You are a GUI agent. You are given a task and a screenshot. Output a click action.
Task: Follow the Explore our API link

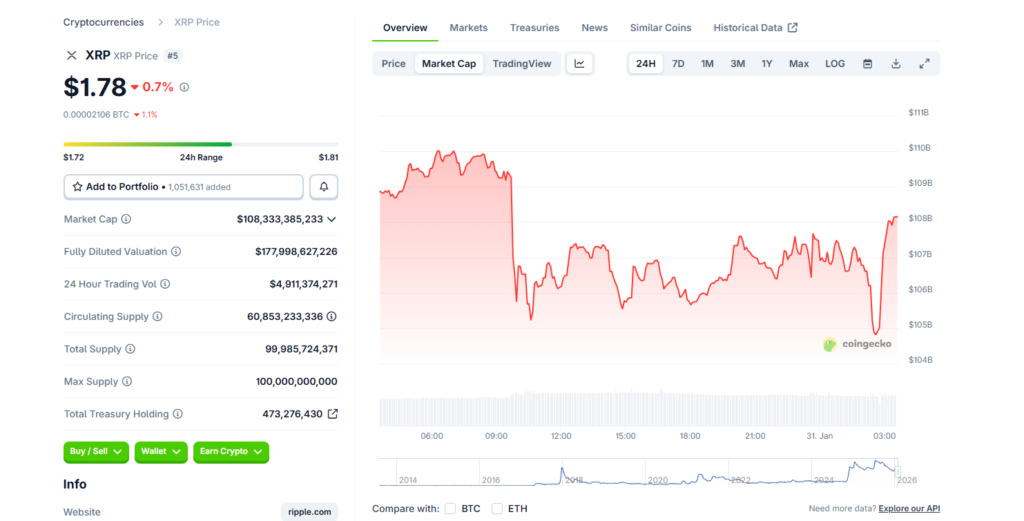909,509
